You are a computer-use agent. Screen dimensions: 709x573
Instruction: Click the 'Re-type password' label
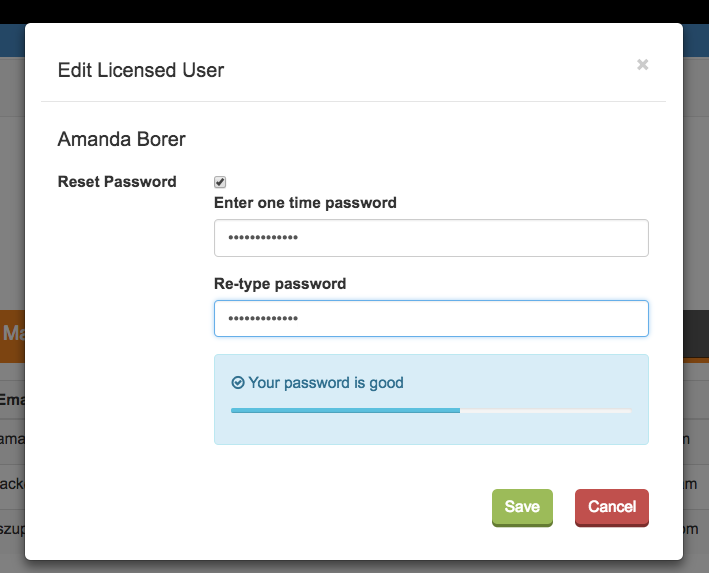[x=280, y=284]
